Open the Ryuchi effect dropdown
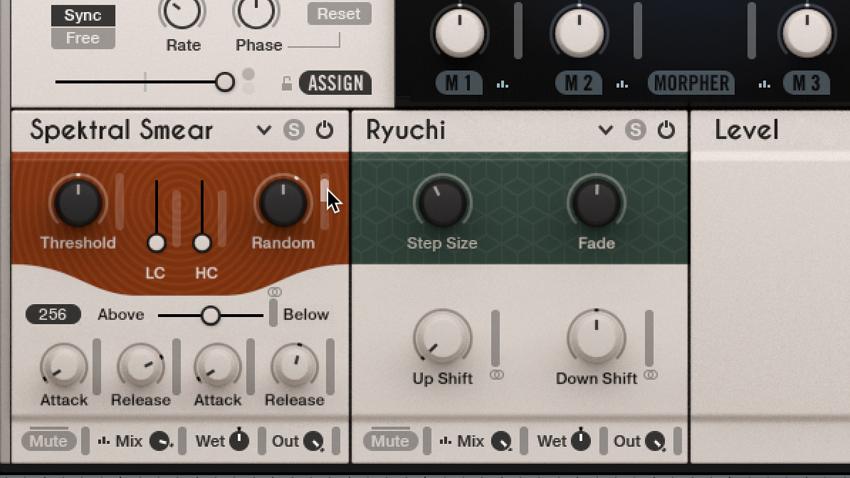Screen dimensions: 850x478 (x=605, y=130)
